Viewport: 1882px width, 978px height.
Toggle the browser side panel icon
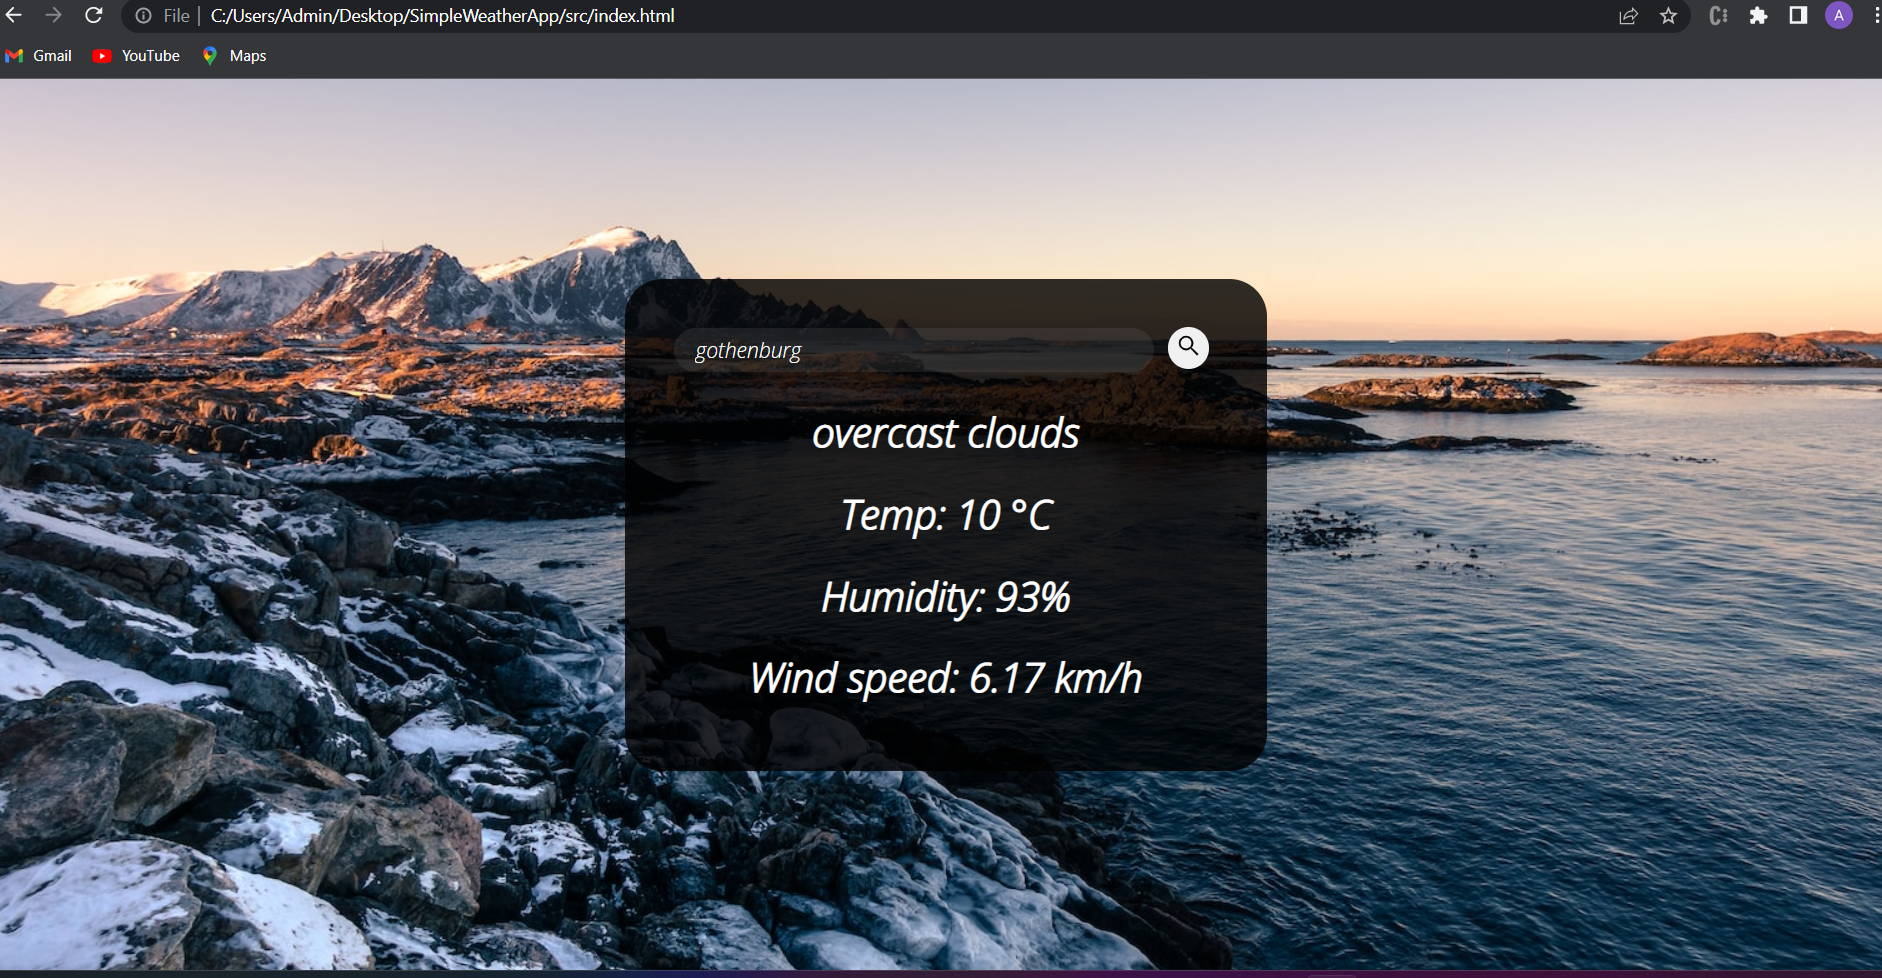click(x=1798, y=16)
